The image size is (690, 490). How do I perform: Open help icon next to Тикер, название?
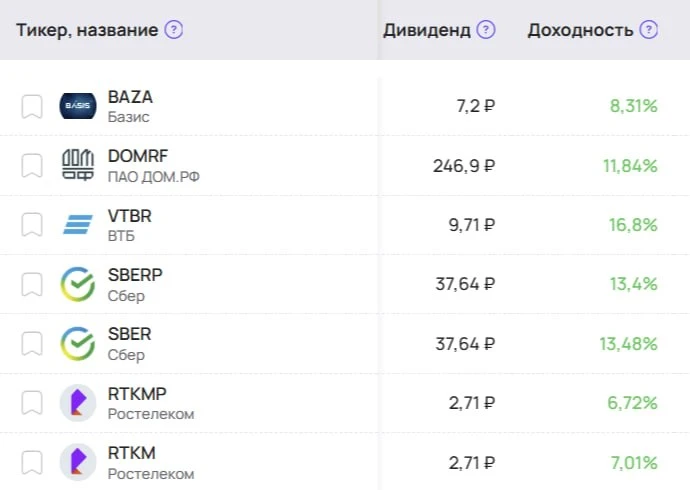coord(174,30)
